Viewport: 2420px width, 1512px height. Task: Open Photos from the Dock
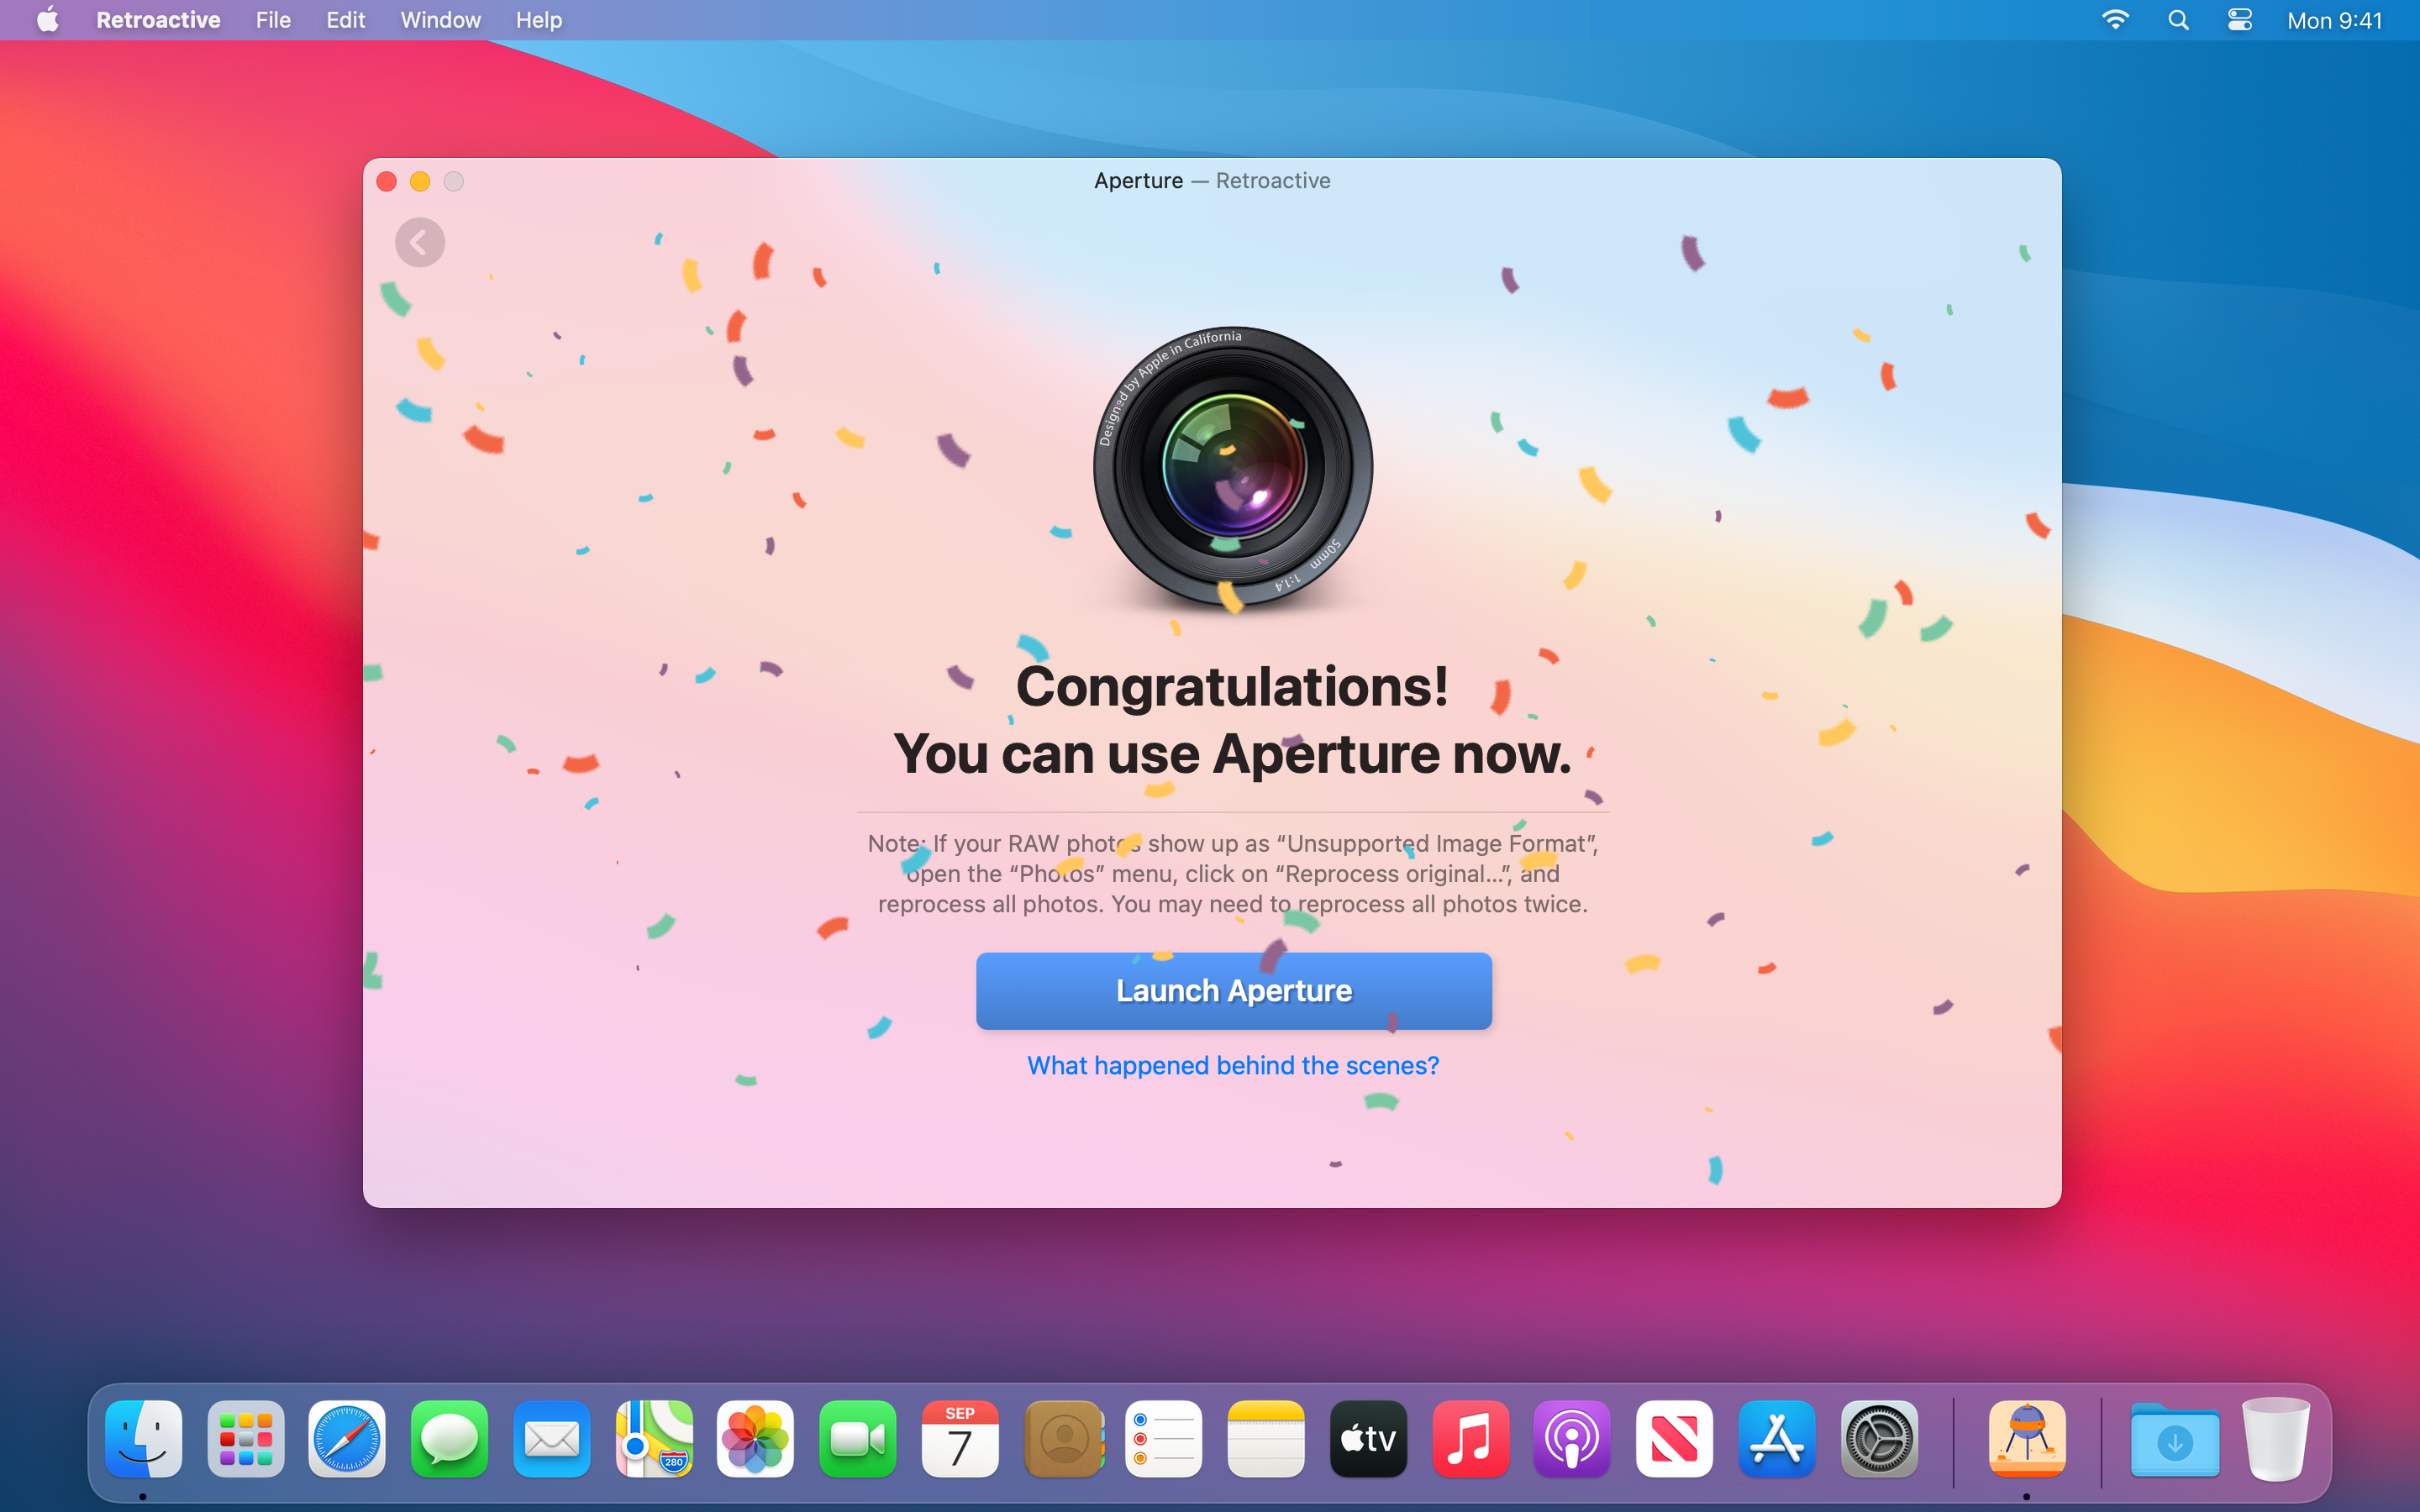click(755, 1439)
